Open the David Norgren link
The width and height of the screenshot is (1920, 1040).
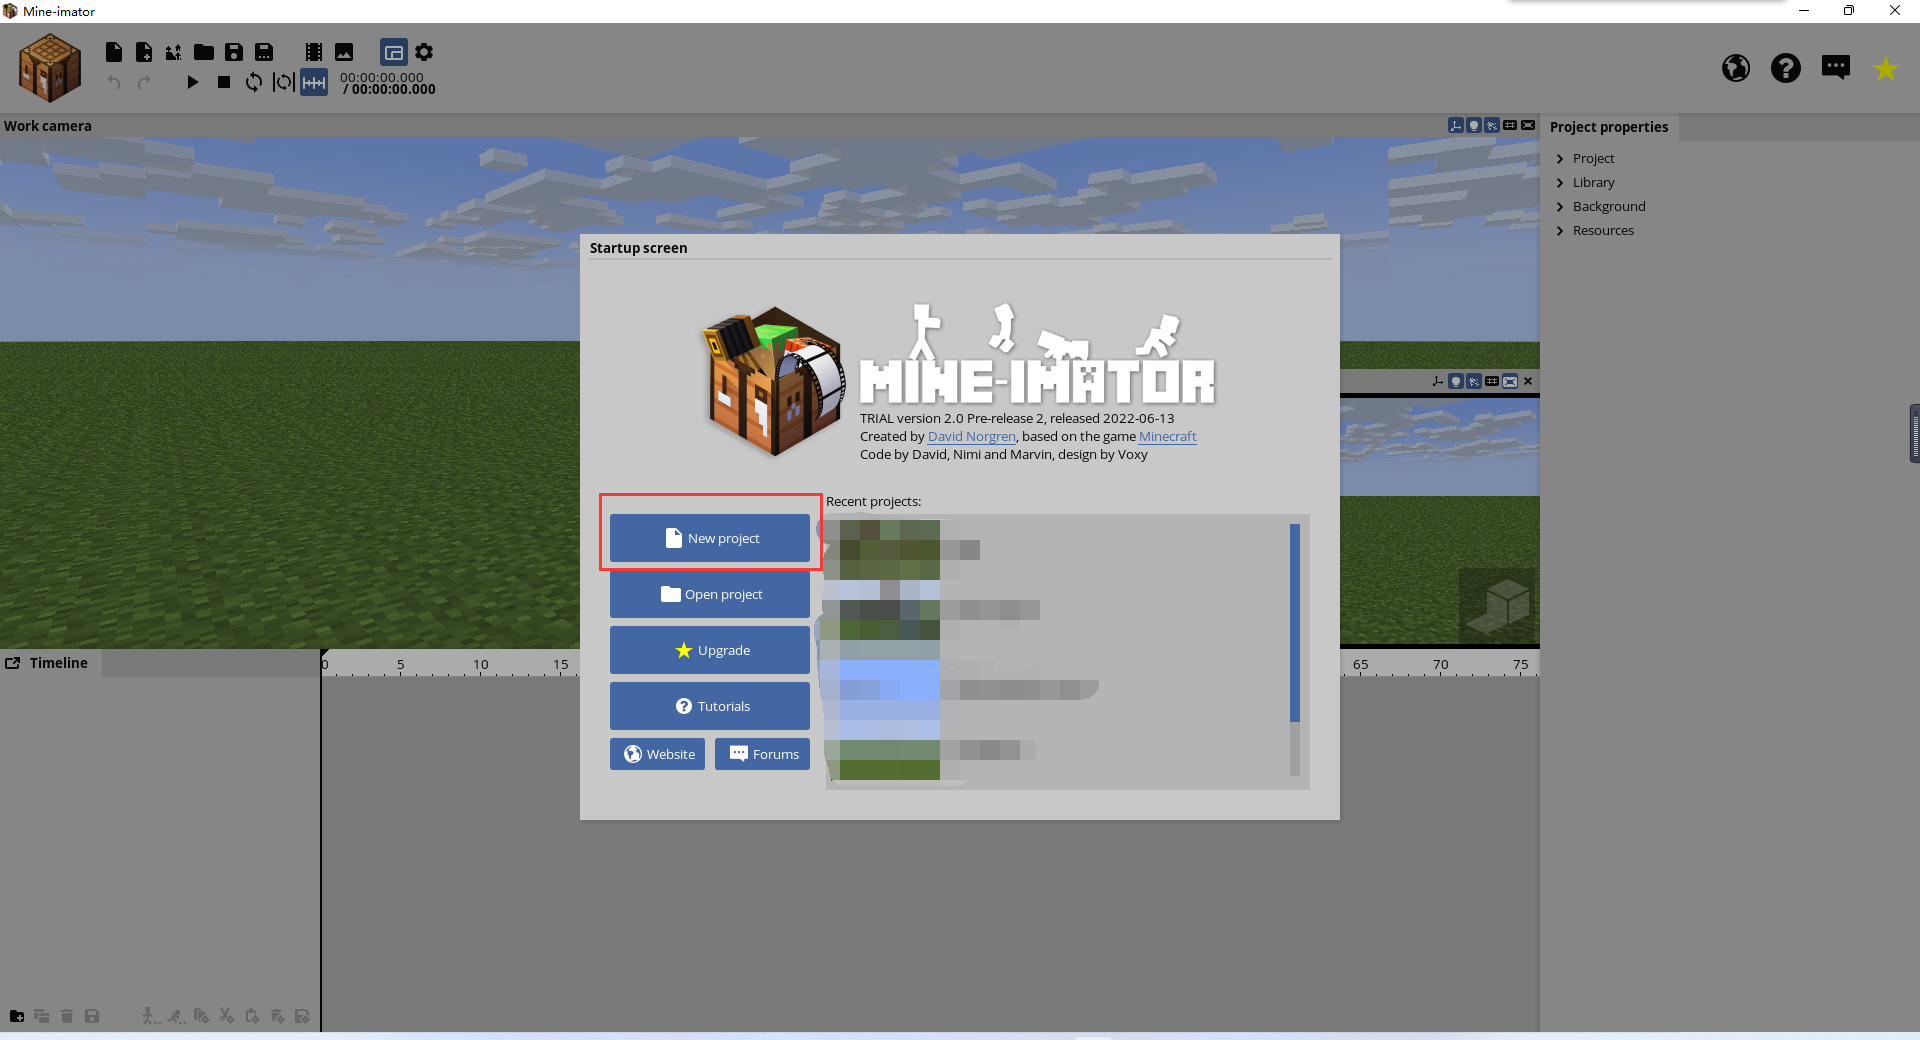(x=972, y=437)
